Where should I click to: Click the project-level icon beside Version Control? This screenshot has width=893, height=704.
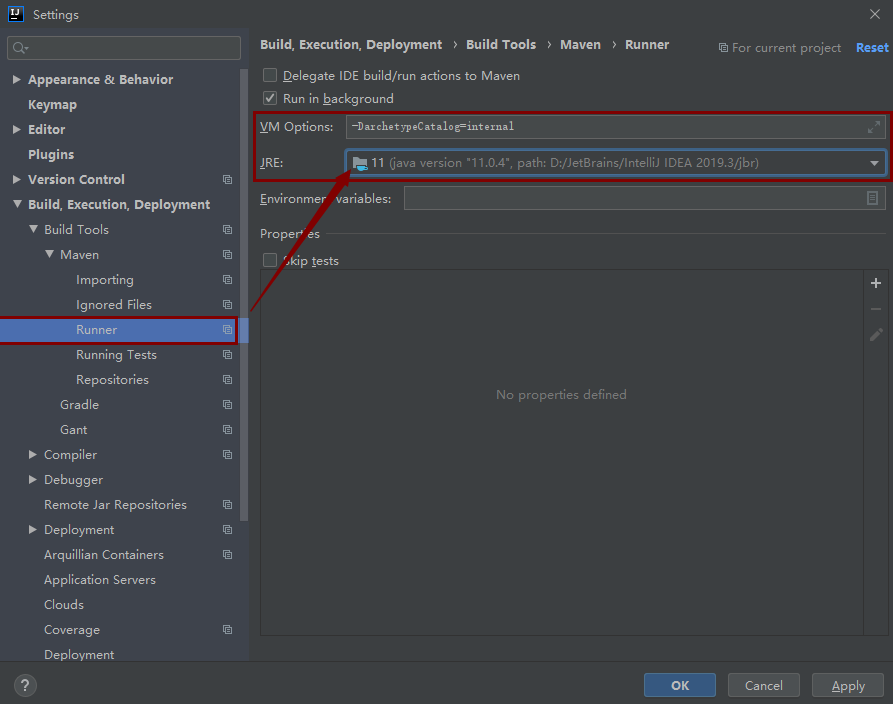[227, 179]
